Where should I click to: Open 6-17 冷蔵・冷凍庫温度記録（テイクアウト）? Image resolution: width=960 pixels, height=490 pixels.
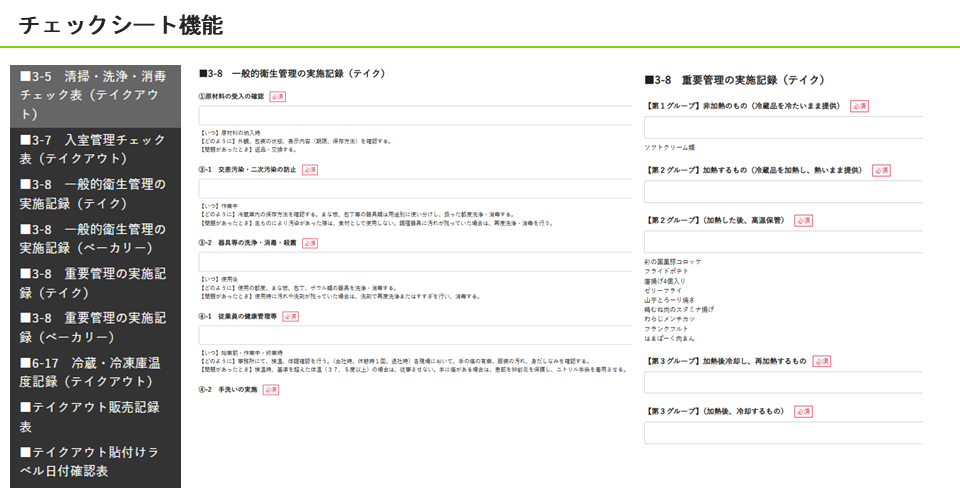click(96, 372)
